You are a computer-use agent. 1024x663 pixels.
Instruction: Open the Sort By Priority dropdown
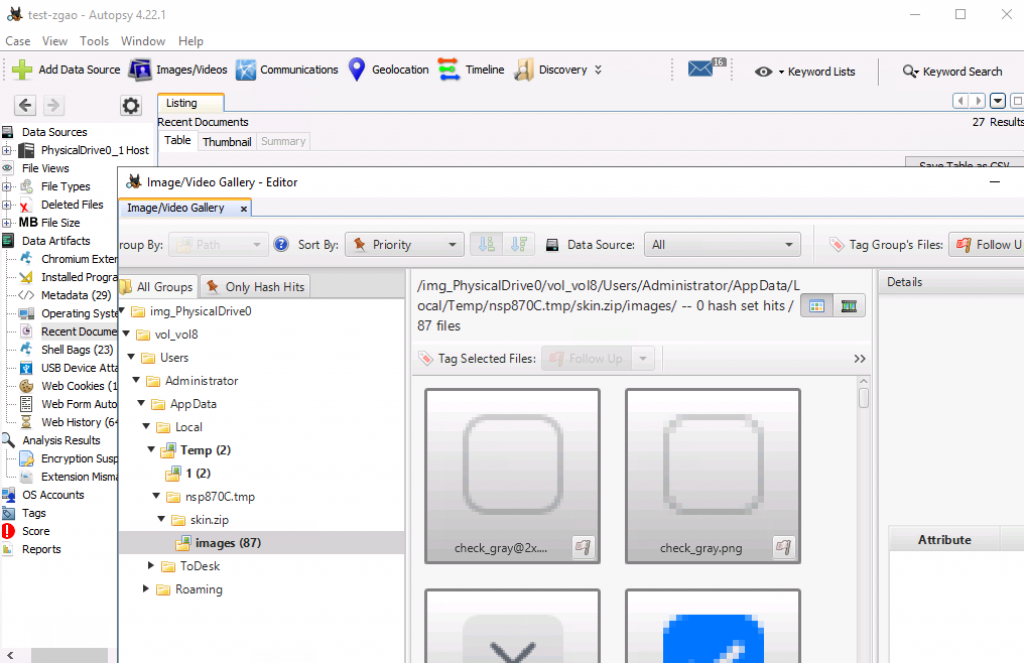coord(404,245)
